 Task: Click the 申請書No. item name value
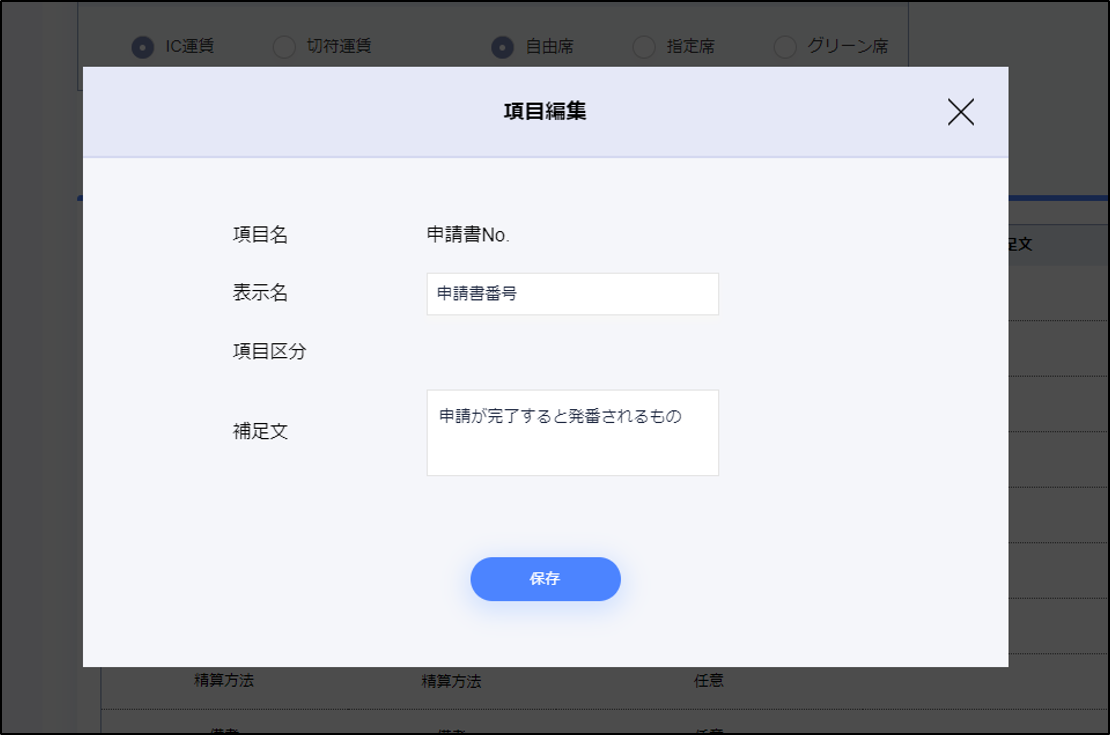coord(468,235)
